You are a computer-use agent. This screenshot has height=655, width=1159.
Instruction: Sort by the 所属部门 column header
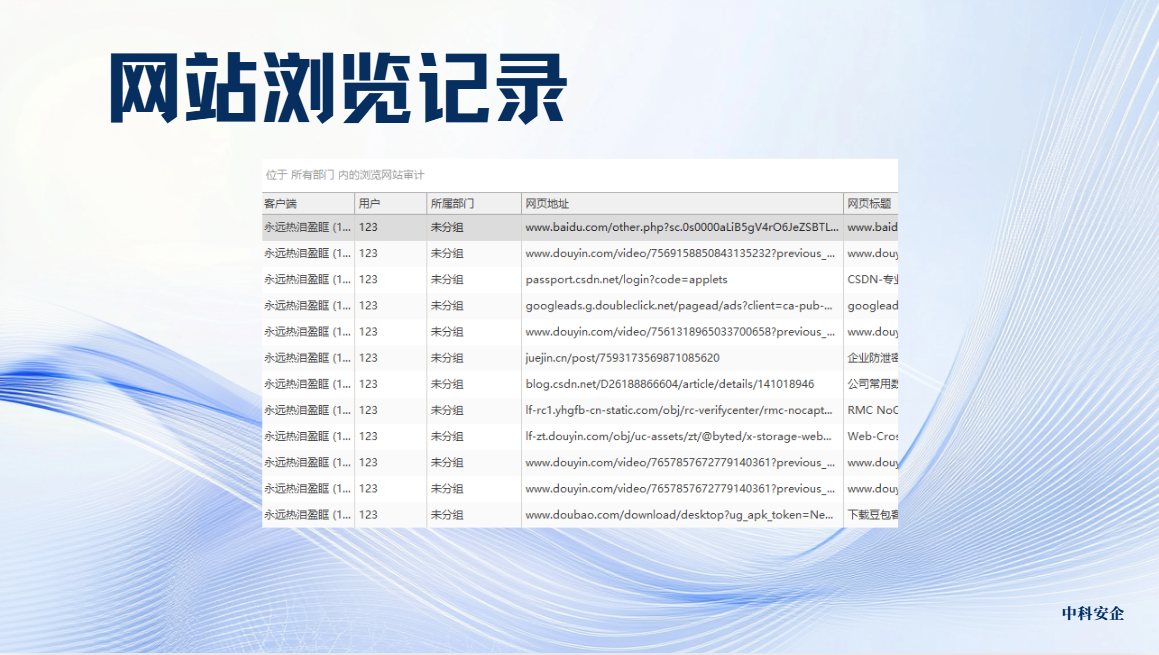474,203
